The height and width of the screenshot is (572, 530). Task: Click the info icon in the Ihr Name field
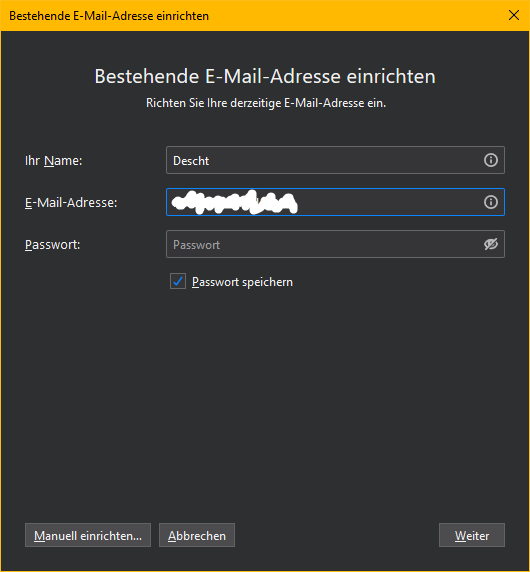[x=491, y=160]
